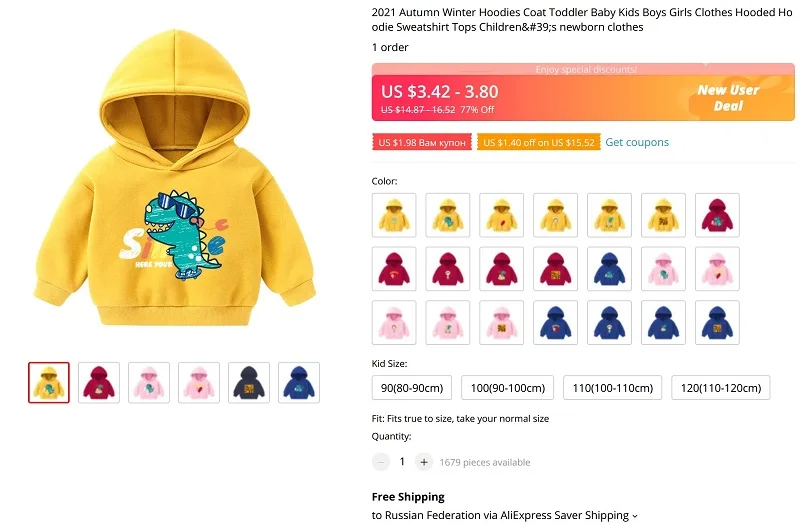The image size is (800, 524).
Task: Select the last blue hoodie swatch in third row
Action: coord(717,322)
